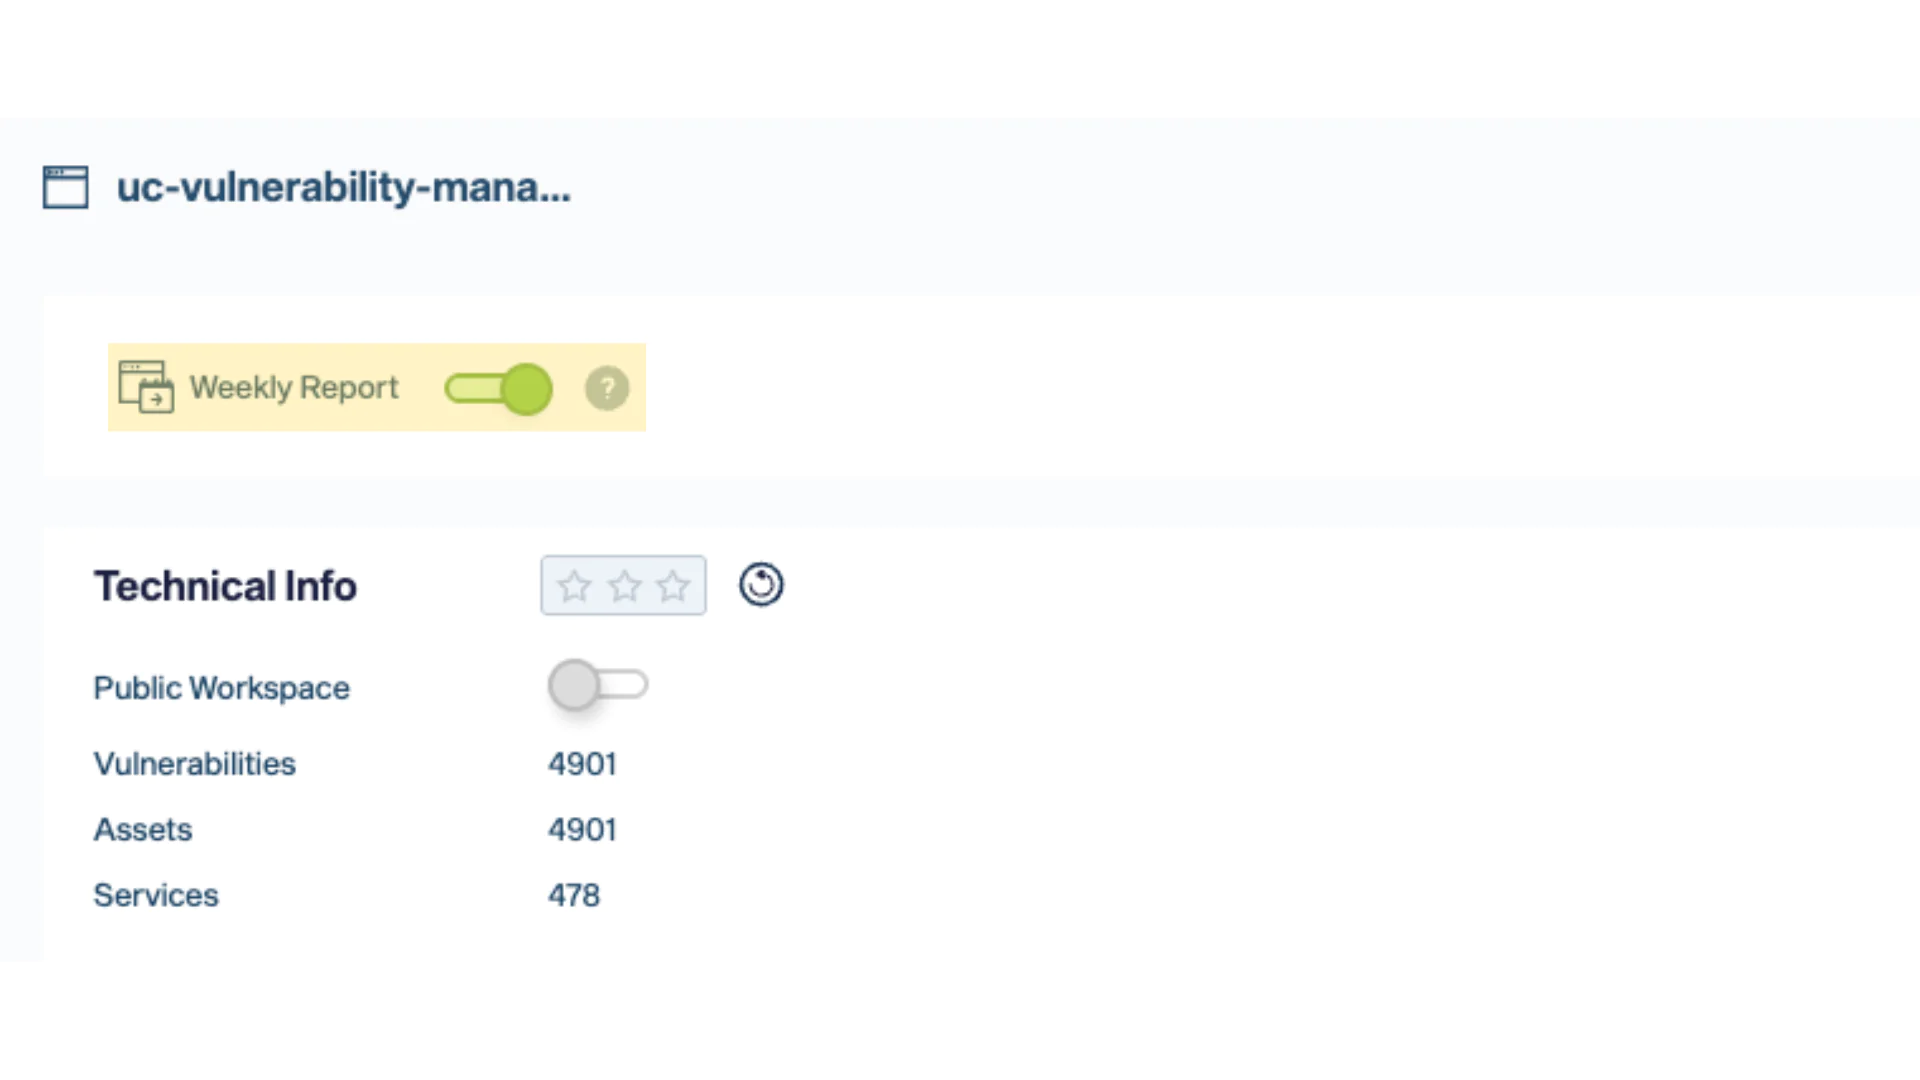This screenshot has height=1080, width=1920.
Task: Click the Assets label
Action: [143, 830]
